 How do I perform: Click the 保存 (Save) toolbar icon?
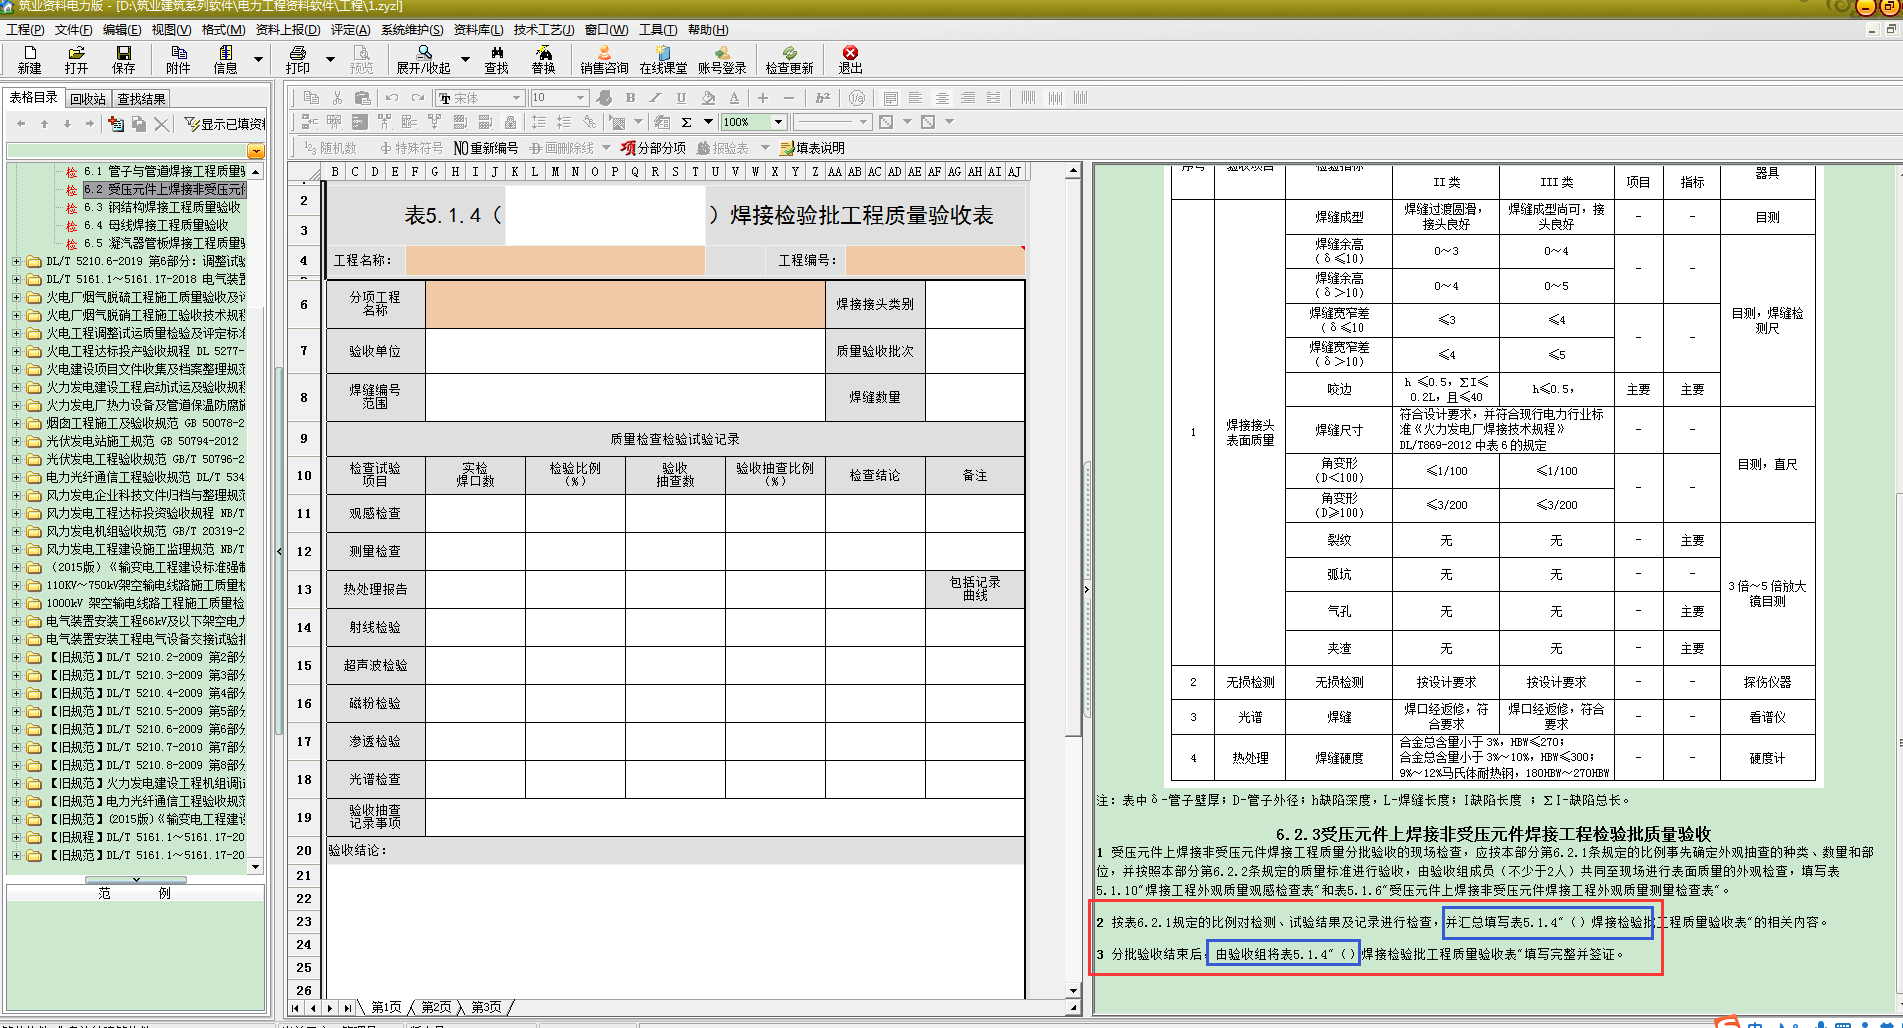pos(123,59)
